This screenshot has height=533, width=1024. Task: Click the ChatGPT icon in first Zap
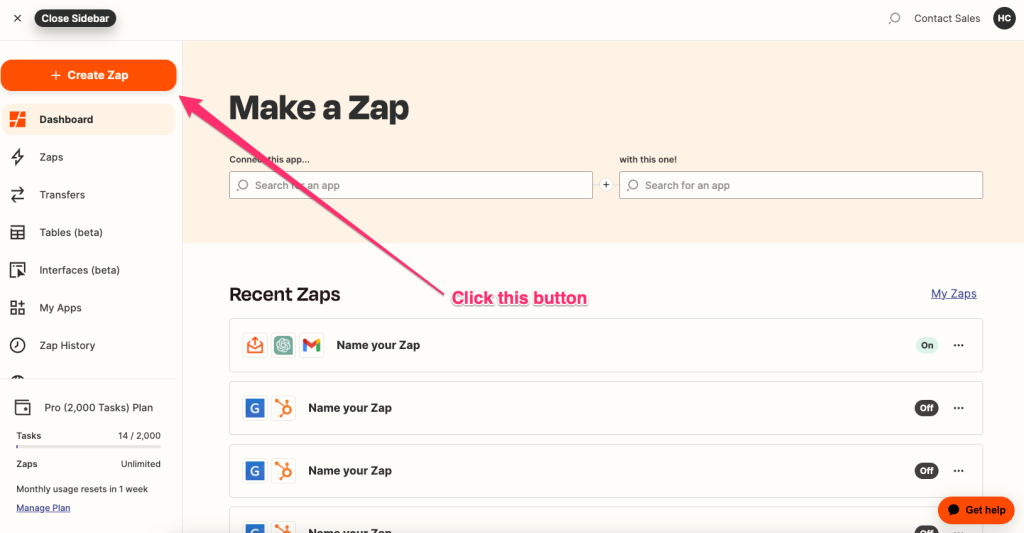284,345
